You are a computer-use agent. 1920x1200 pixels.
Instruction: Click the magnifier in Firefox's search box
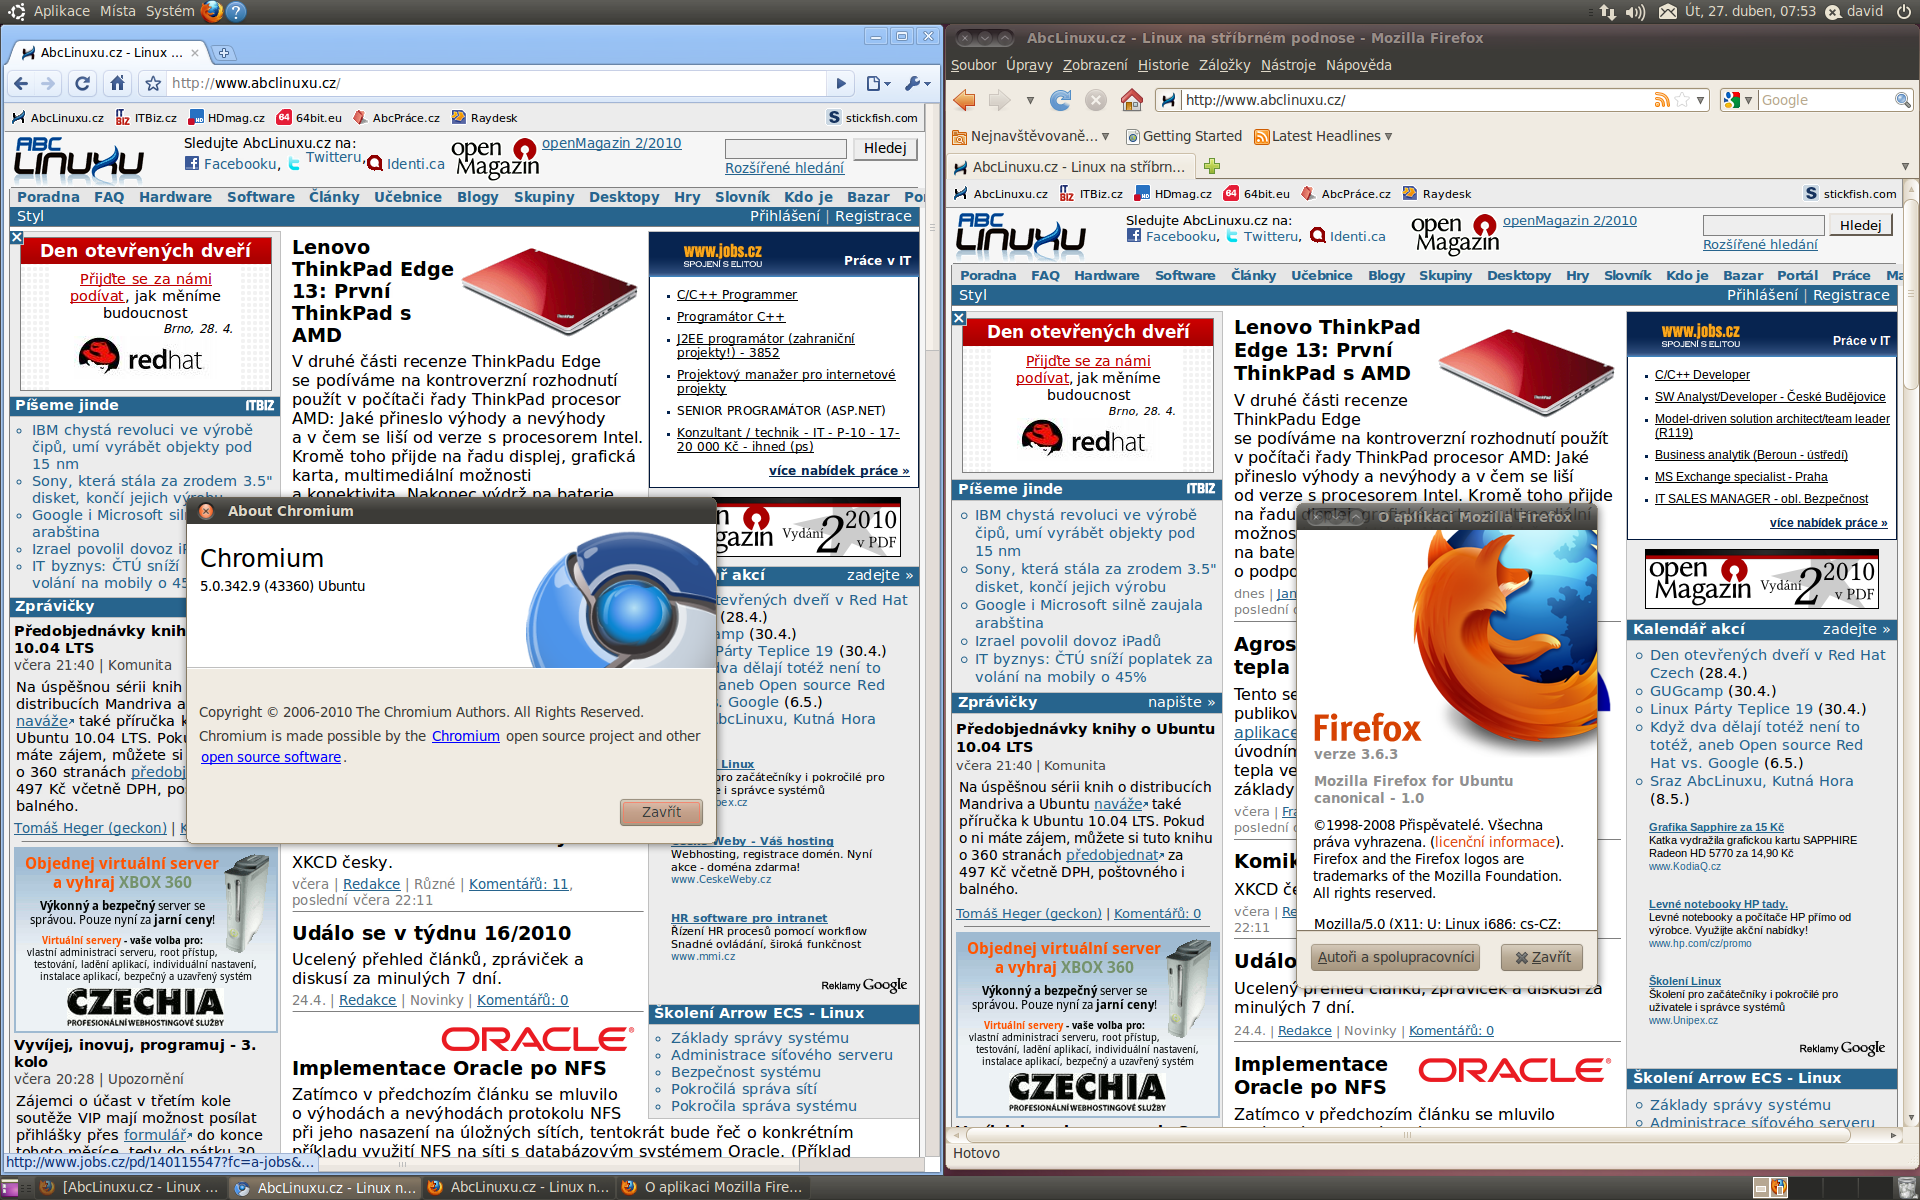pyautogui.click(x=1903, y=100)
